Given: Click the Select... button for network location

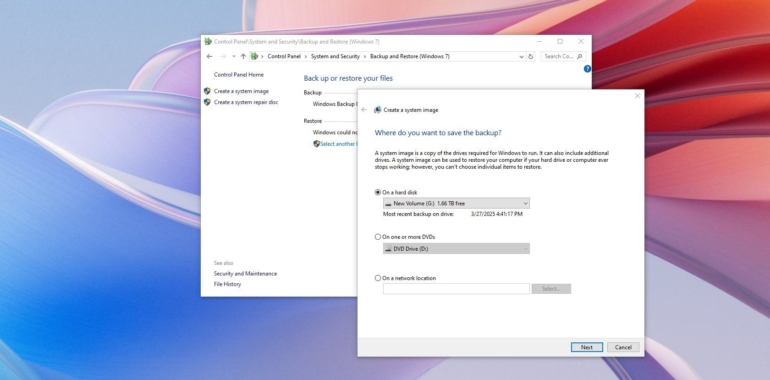Looking at the screenshot, I should point(551,289).
